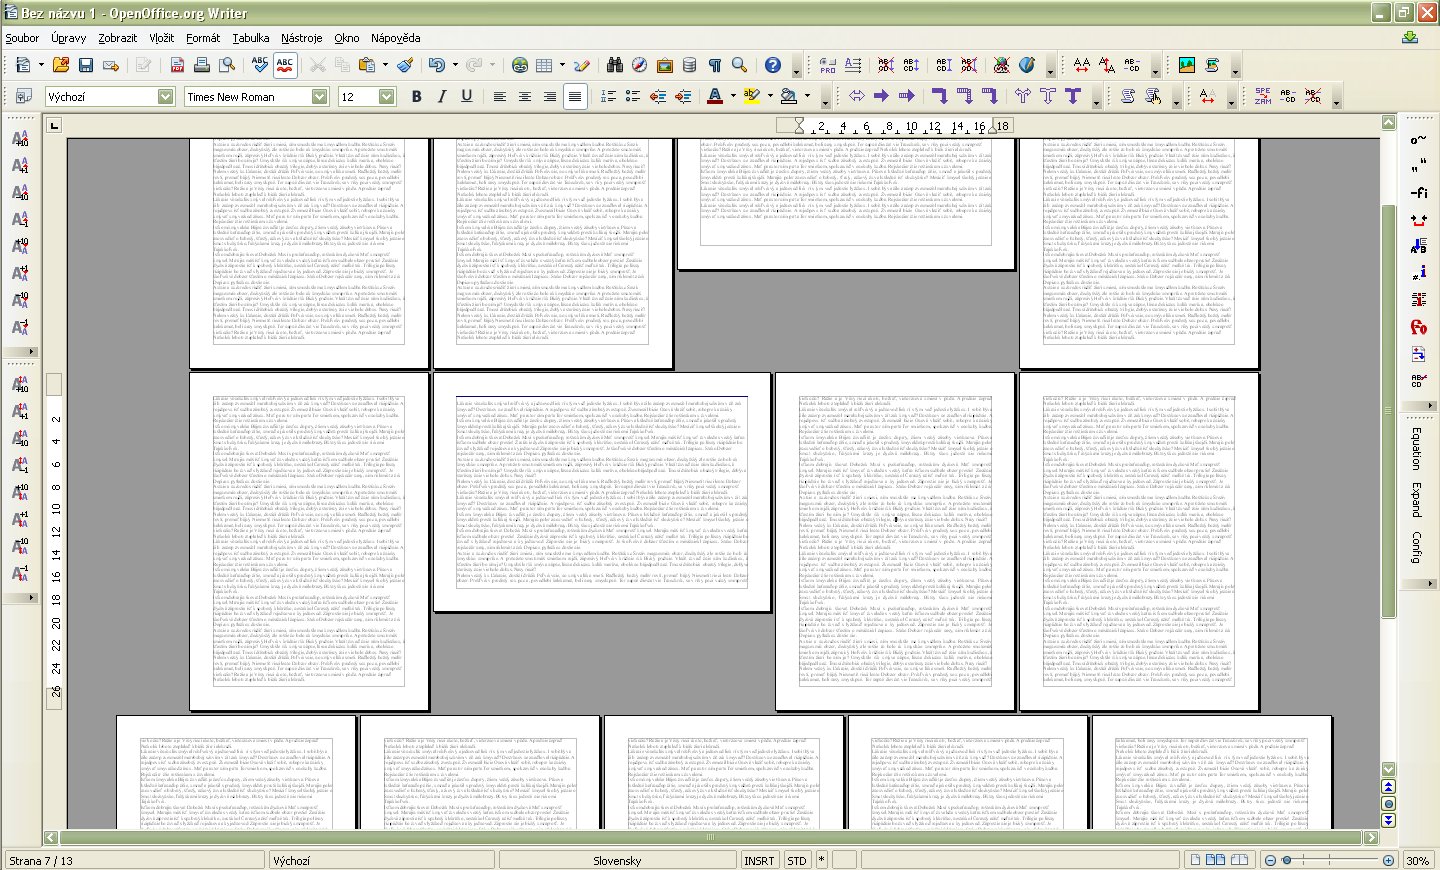Send document by e-mail icon
Image resolution: width=1440 pixels, height=870 pixels.
coord(111,65)
